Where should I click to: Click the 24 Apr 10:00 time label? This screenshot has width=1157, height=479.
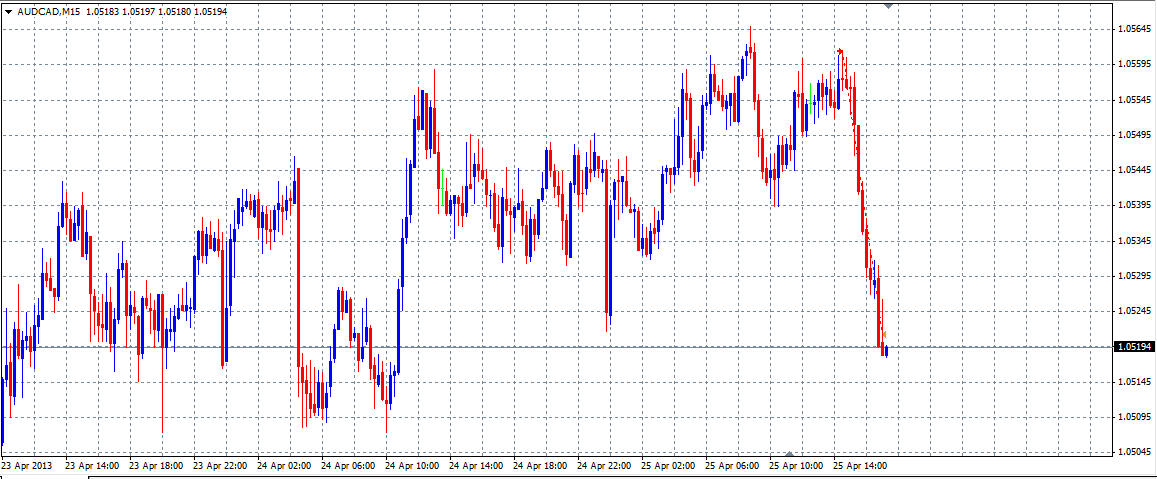[x=411, y=465]
